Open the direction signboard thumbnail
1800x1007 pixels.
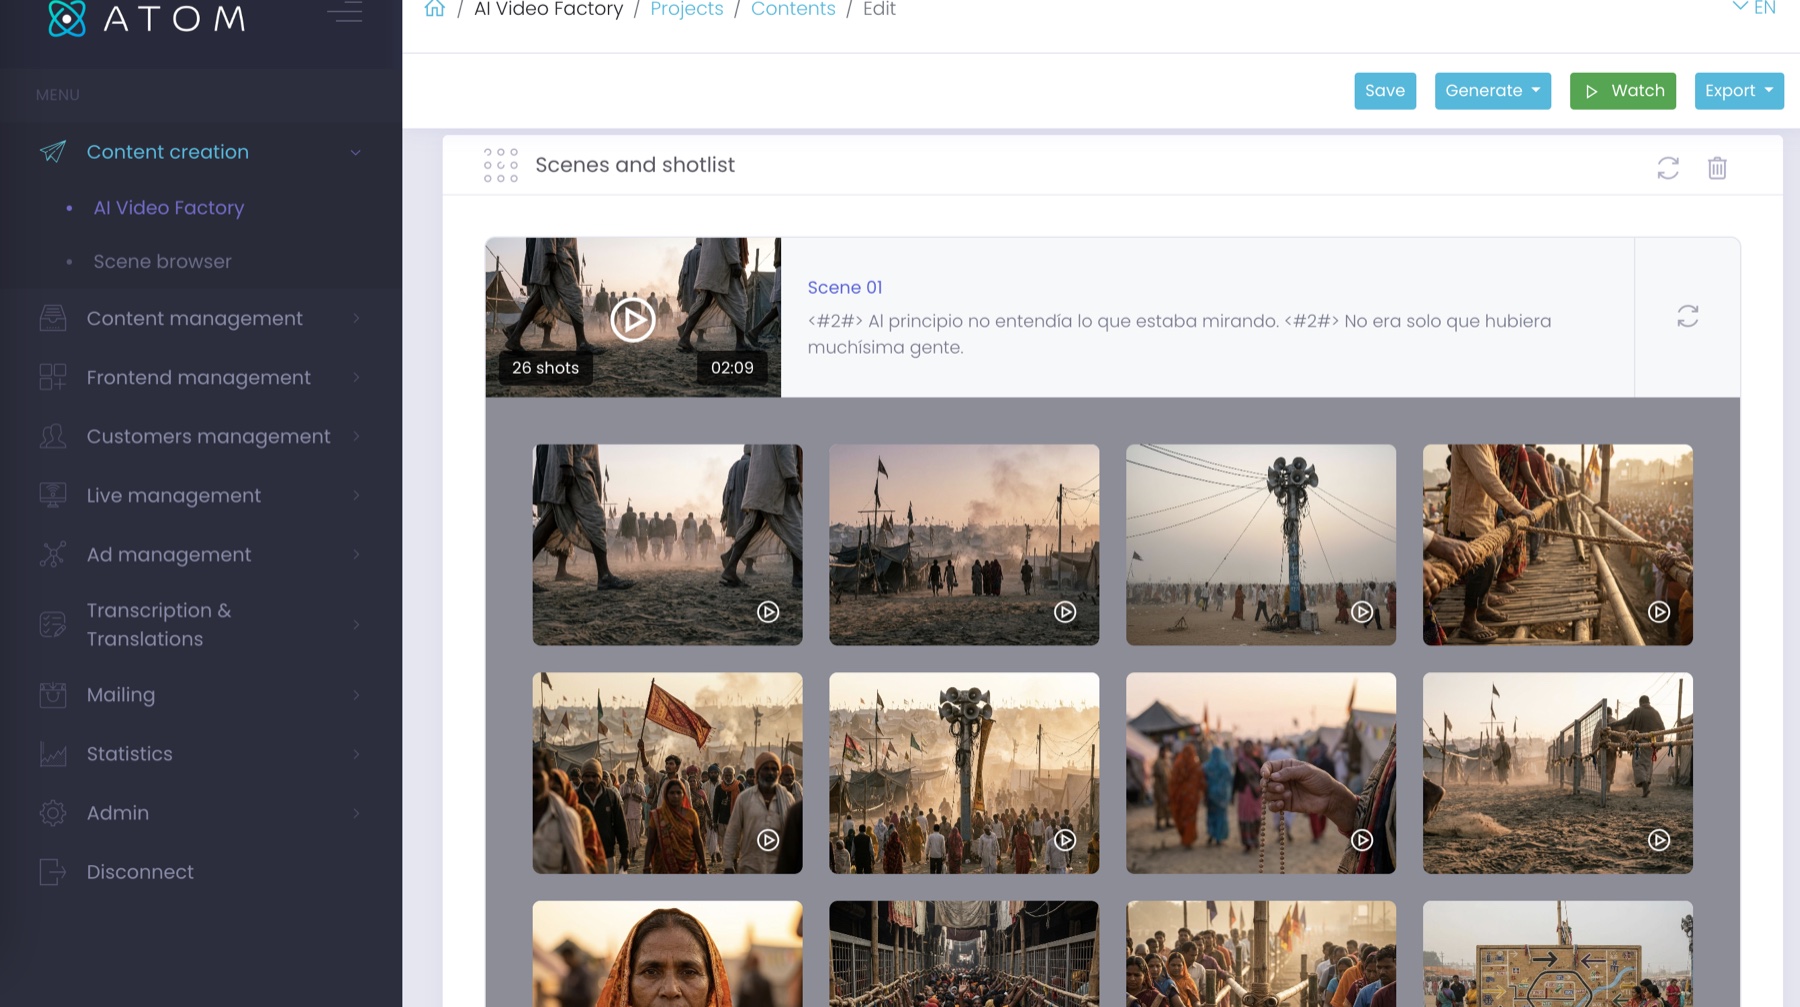click(x=1558, y=954)
